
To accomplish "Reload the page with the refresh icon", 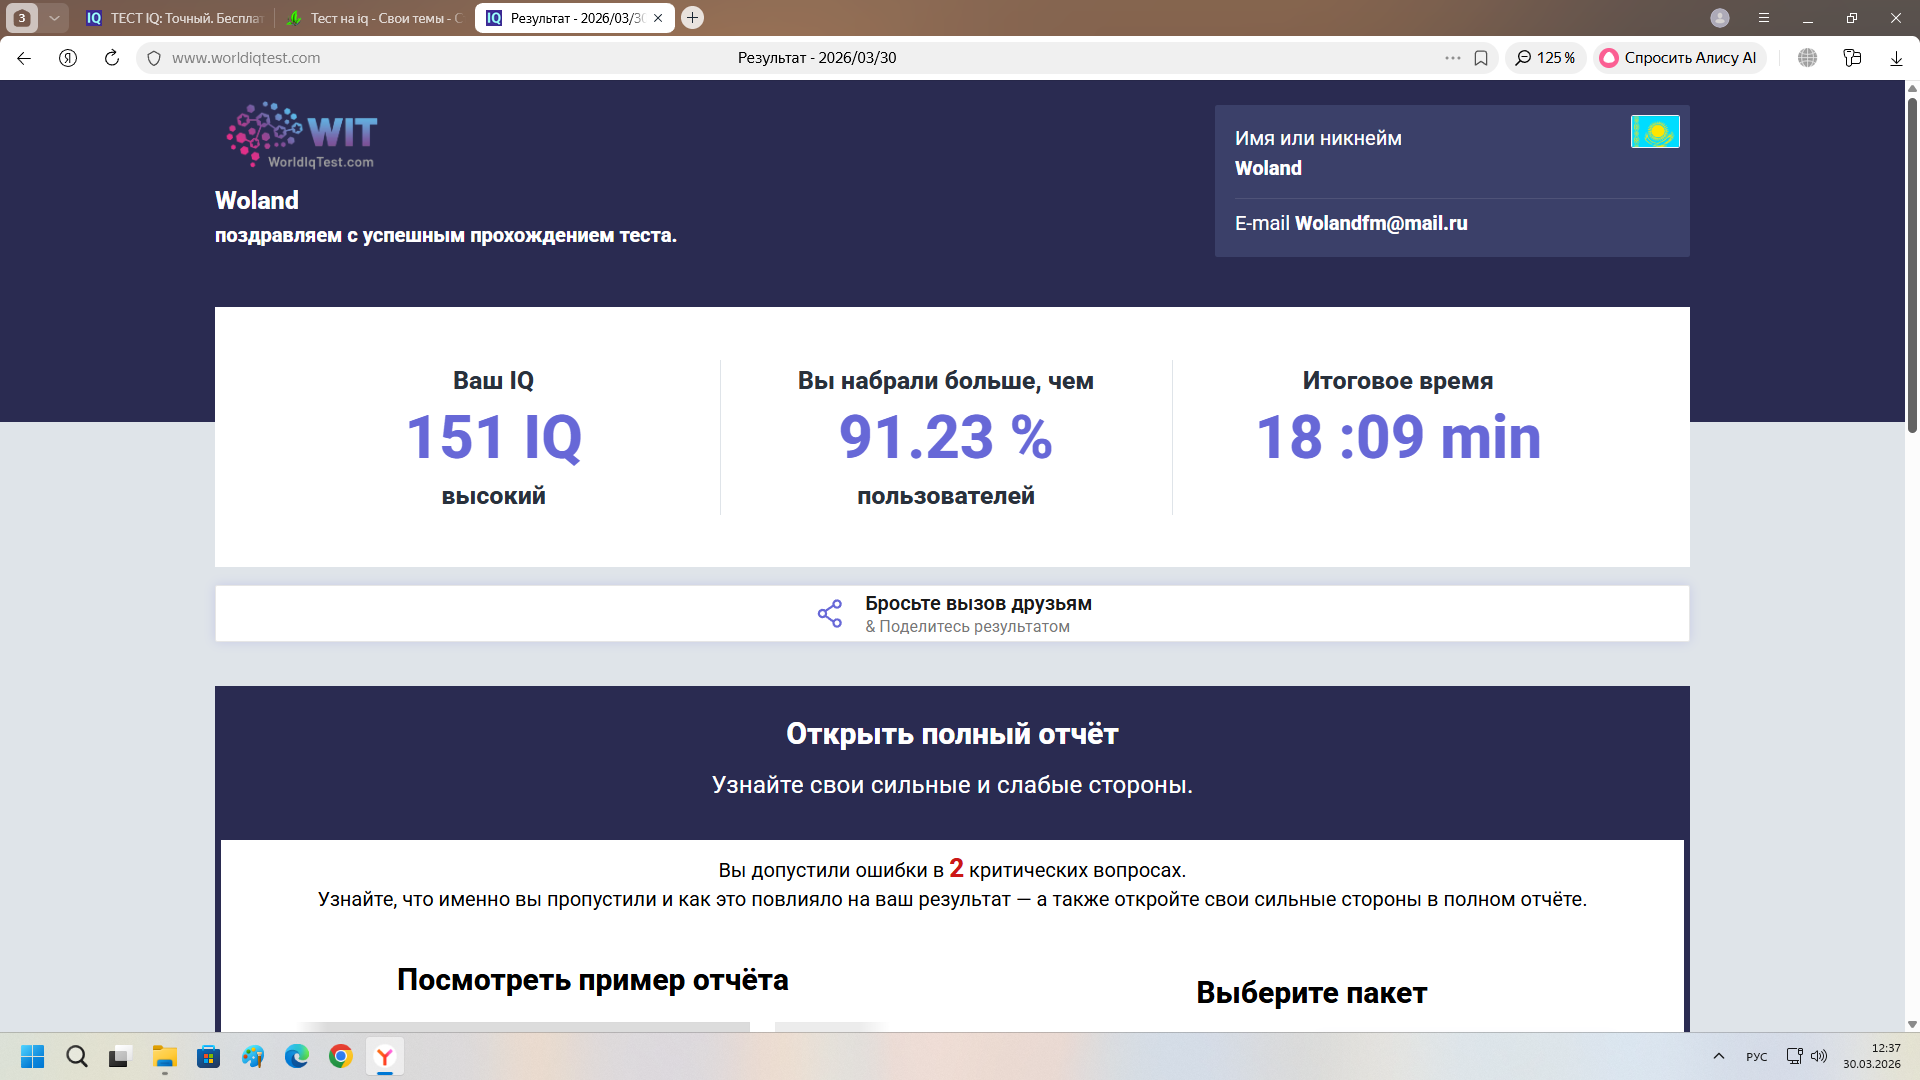I will pos(112,58).
